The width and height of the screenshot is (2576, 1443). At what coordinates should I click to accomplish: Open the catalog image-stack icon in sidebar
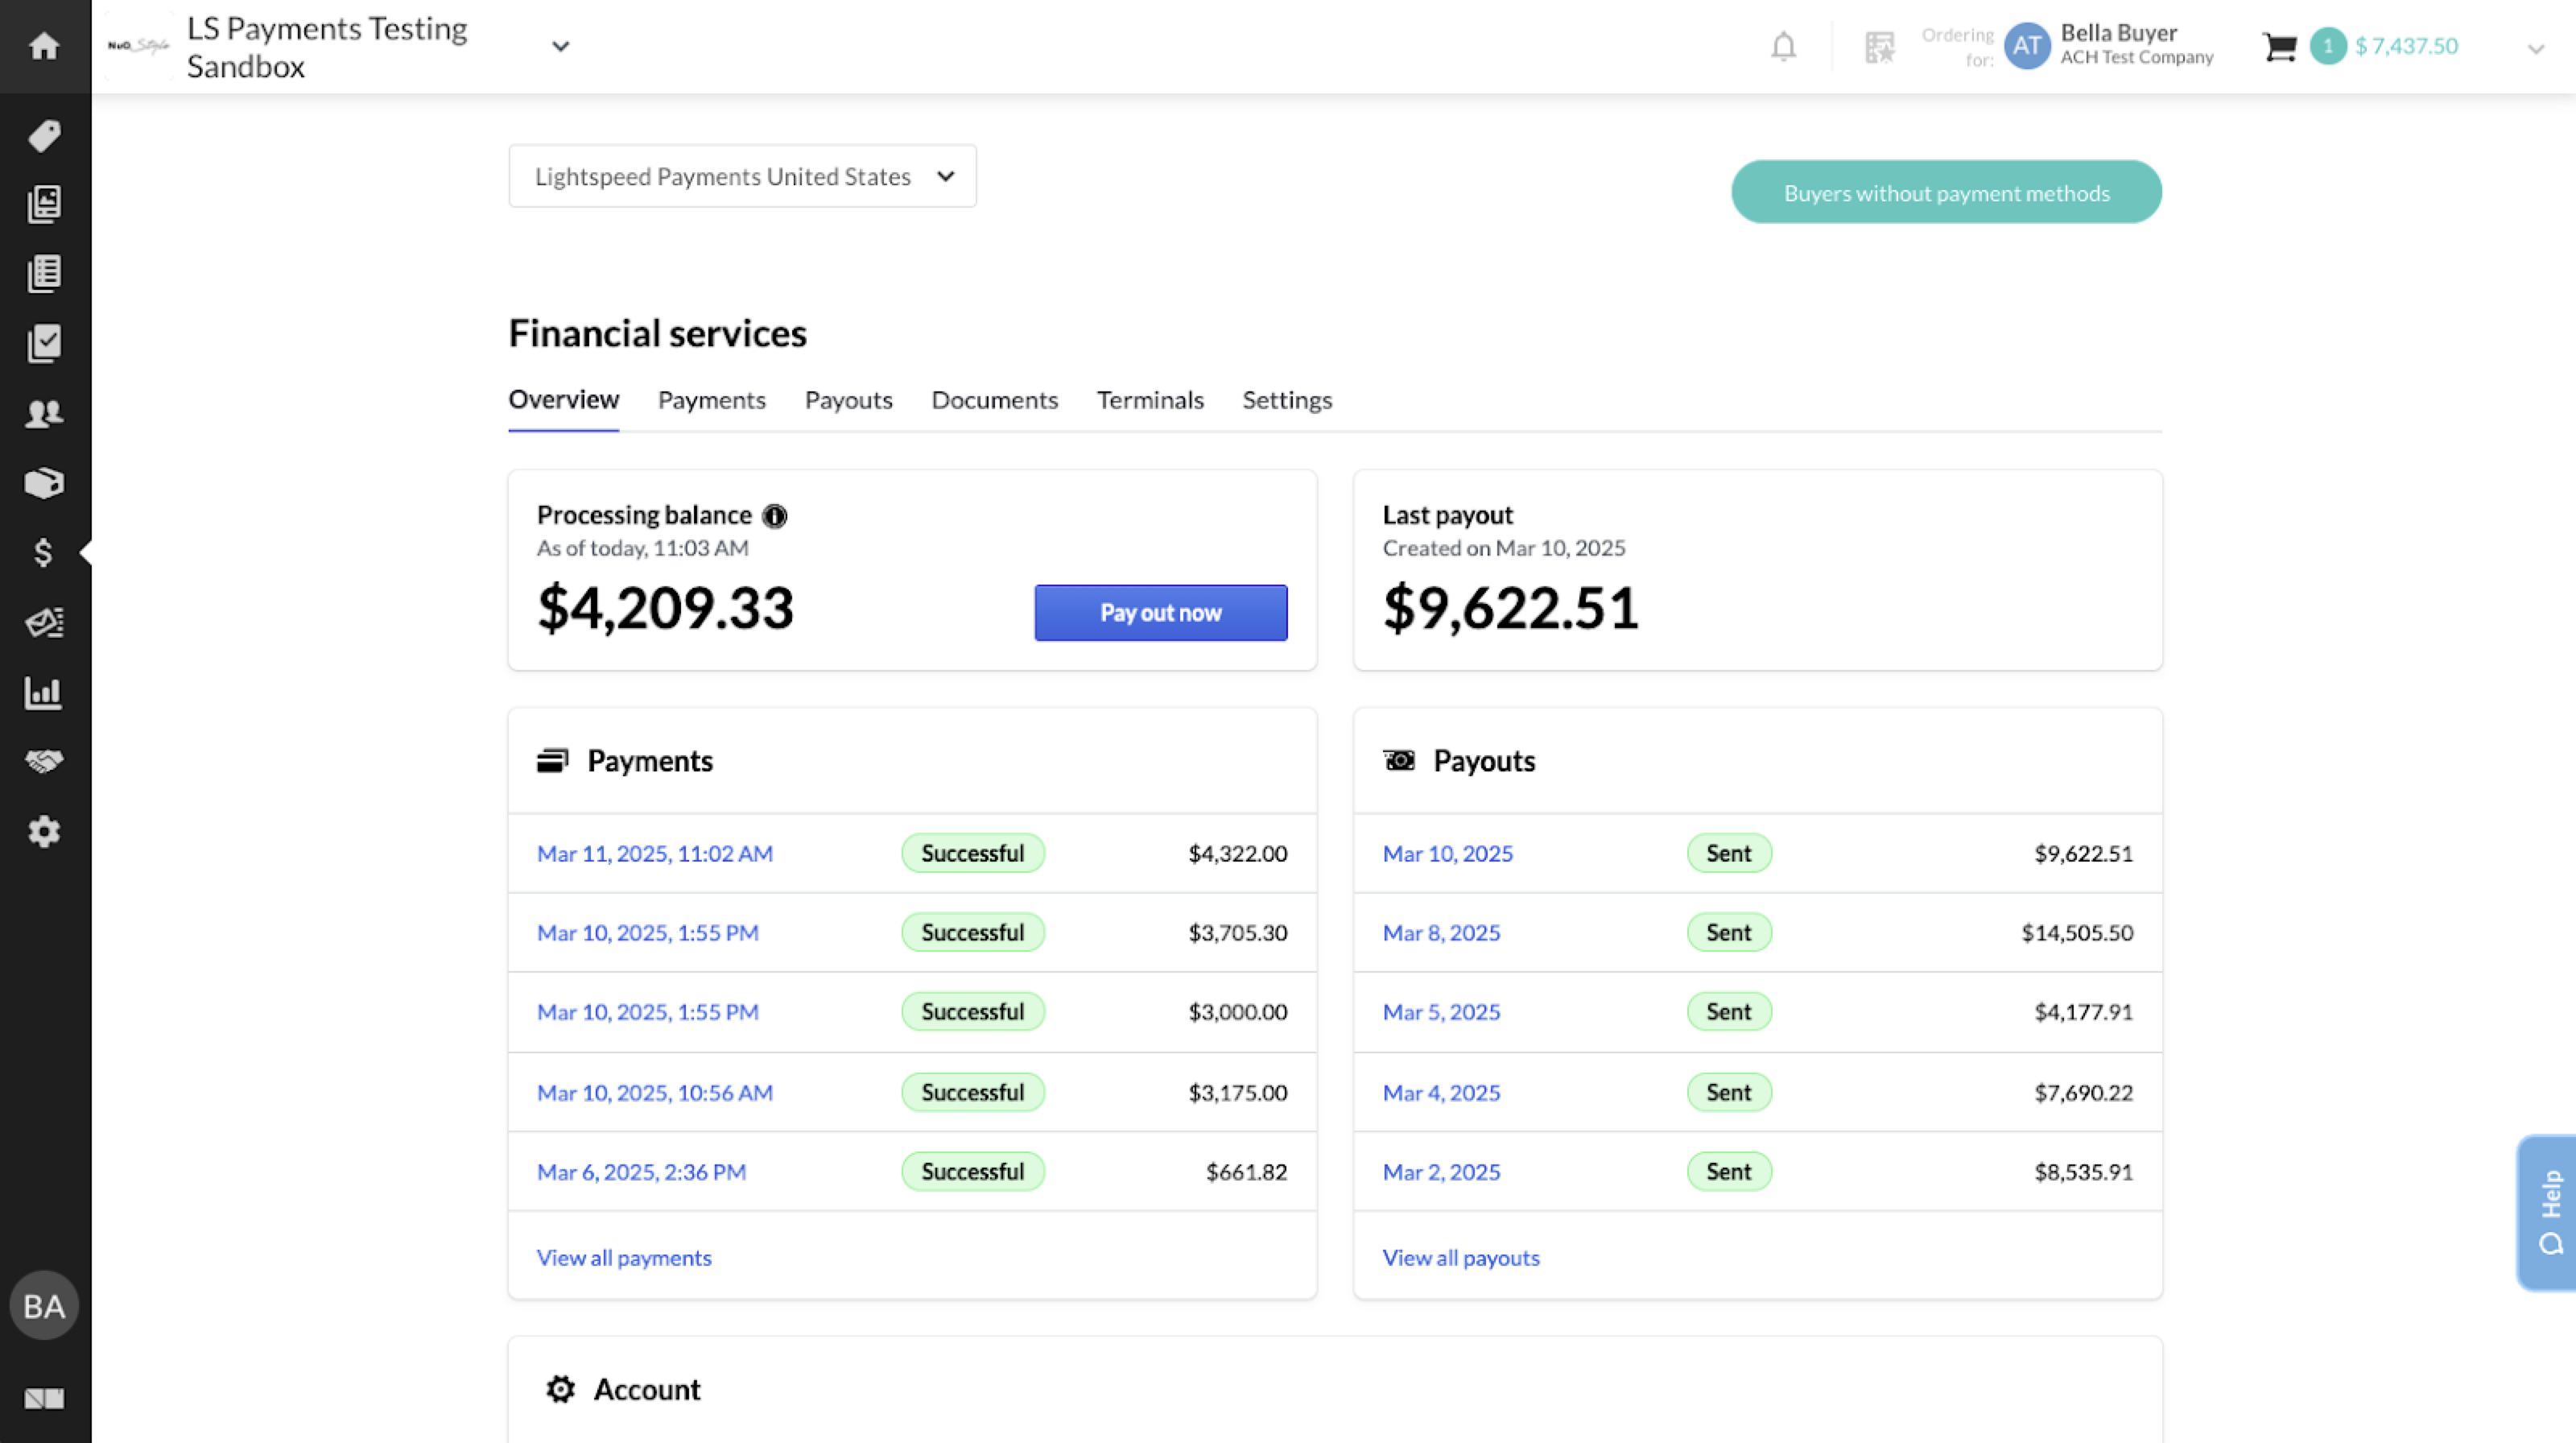(x=44, y=204)
